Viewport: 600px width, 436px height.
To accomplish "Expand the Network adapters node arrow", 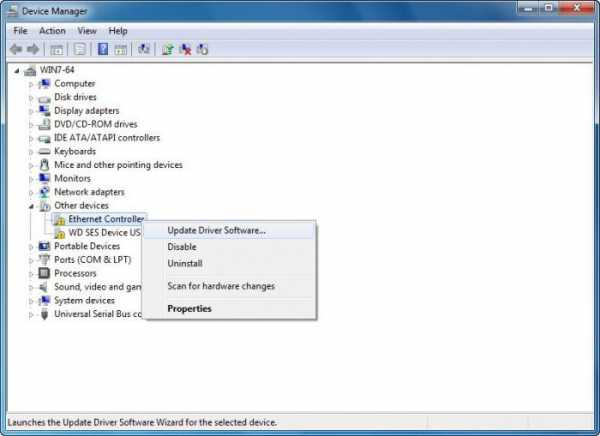I will click(31, 193).
